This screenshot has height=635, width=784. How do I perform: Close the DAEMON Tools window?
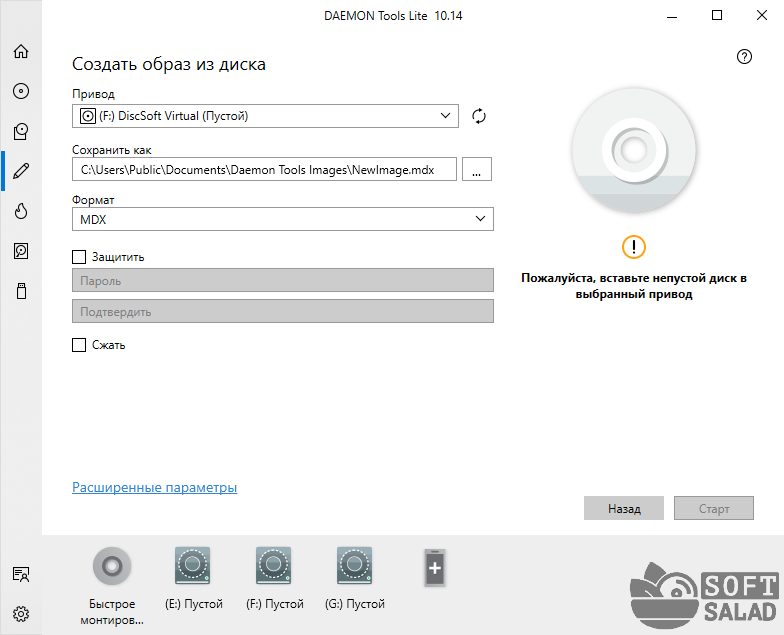click(x=762, y=16)
